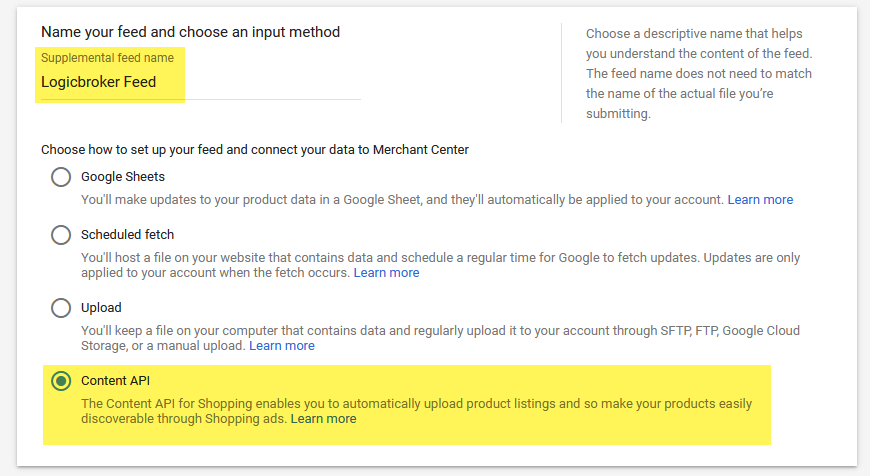870x476 pixels.
Task: Click the 'Name your feed' section heading
Action: coord(190,32)
